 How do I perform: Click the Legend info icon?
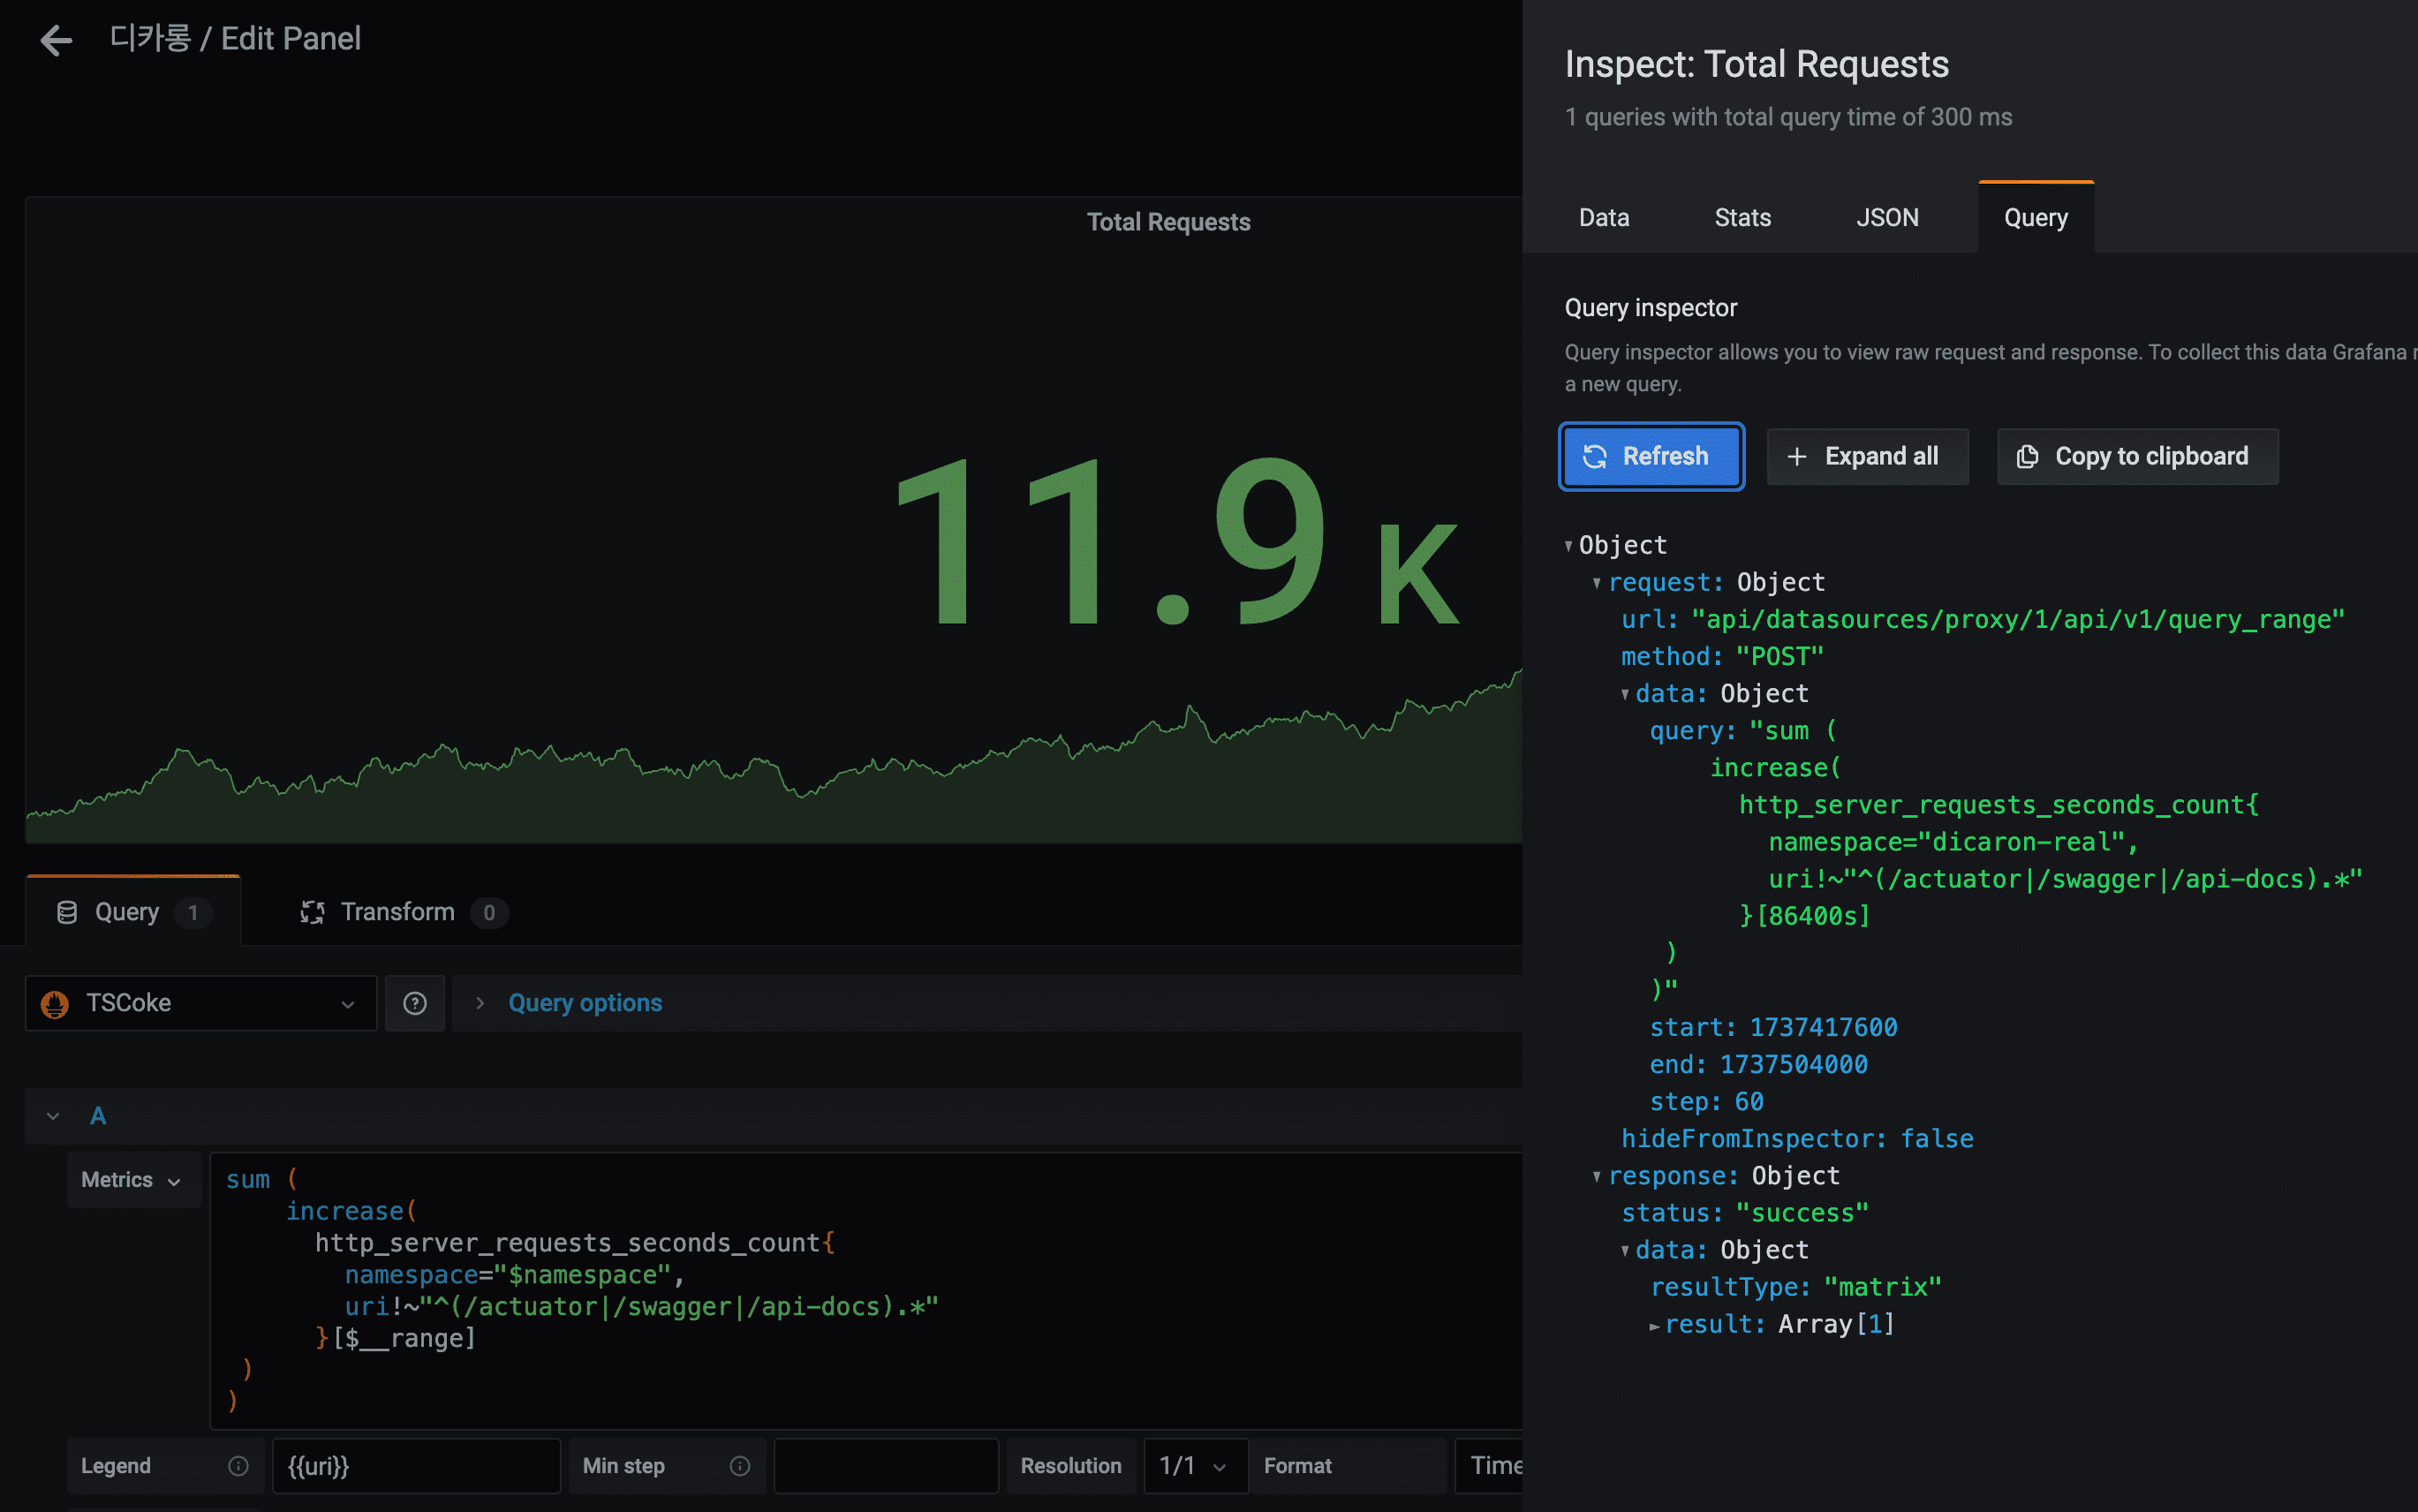tap(238, 1465)
